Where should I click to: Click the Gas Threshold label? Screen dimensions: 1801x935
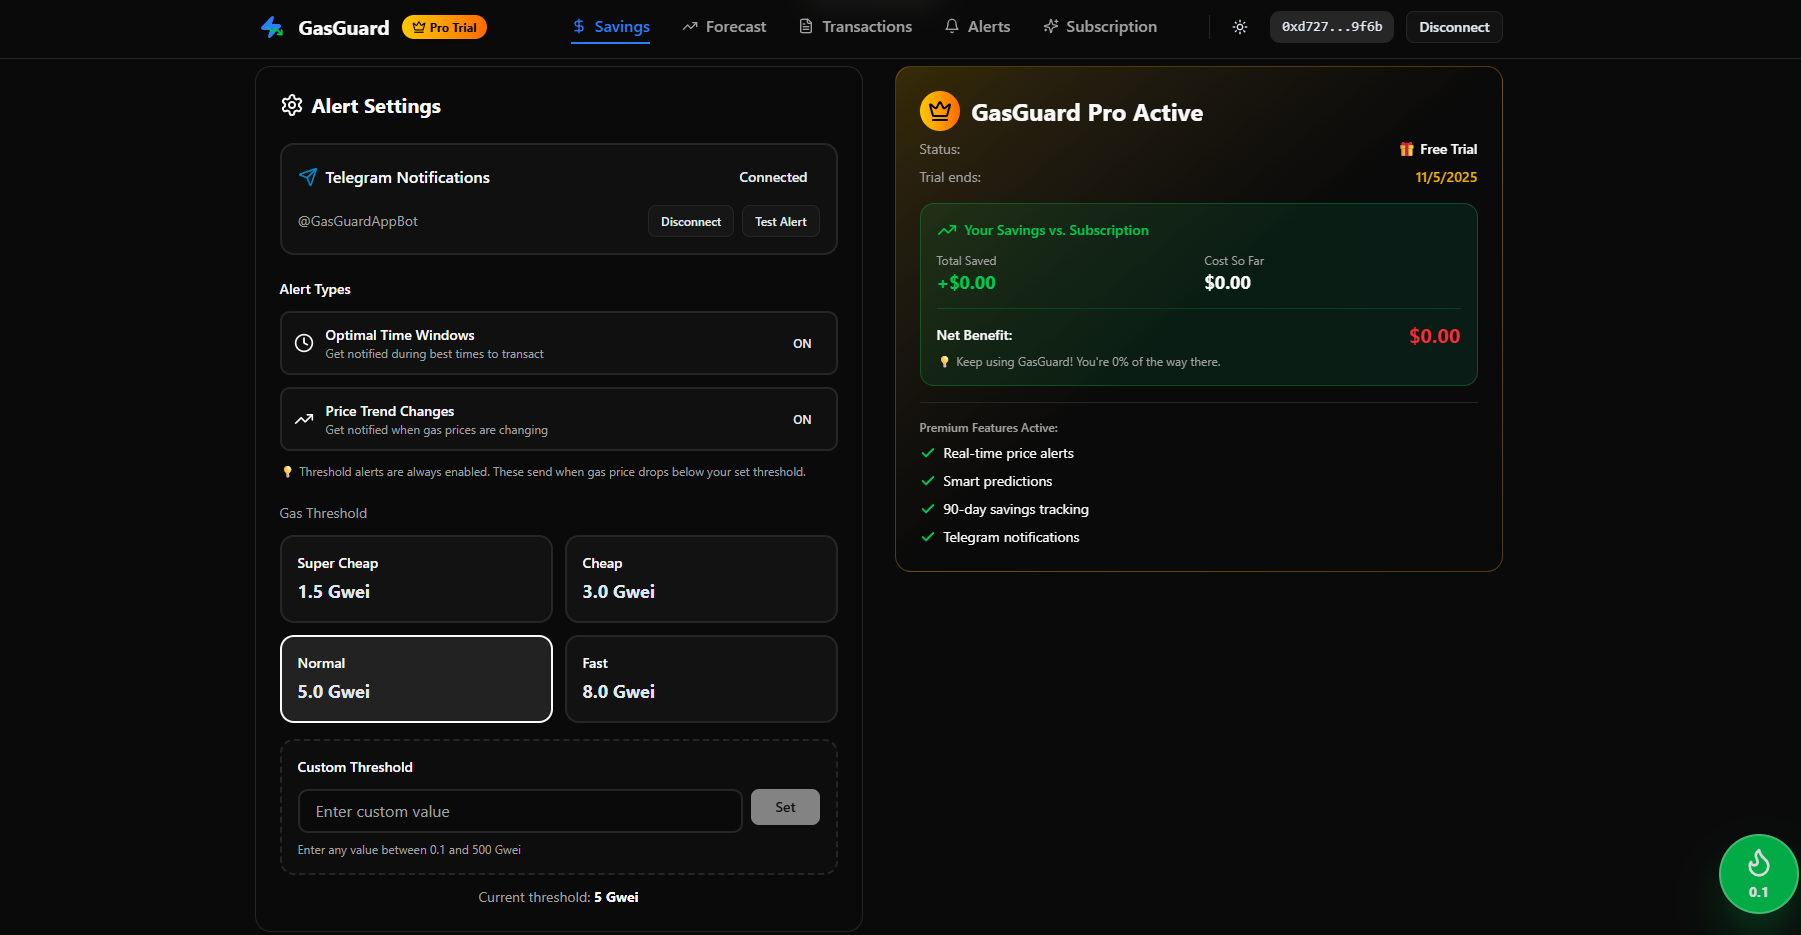[323, 513]
